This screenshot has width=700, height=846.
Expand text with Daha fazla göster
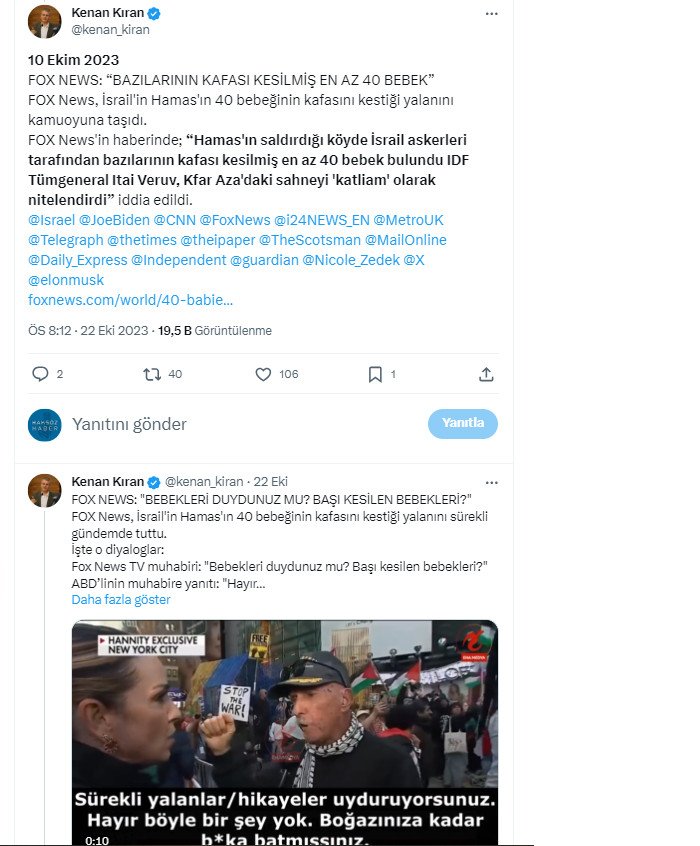[x=121, y=599]
